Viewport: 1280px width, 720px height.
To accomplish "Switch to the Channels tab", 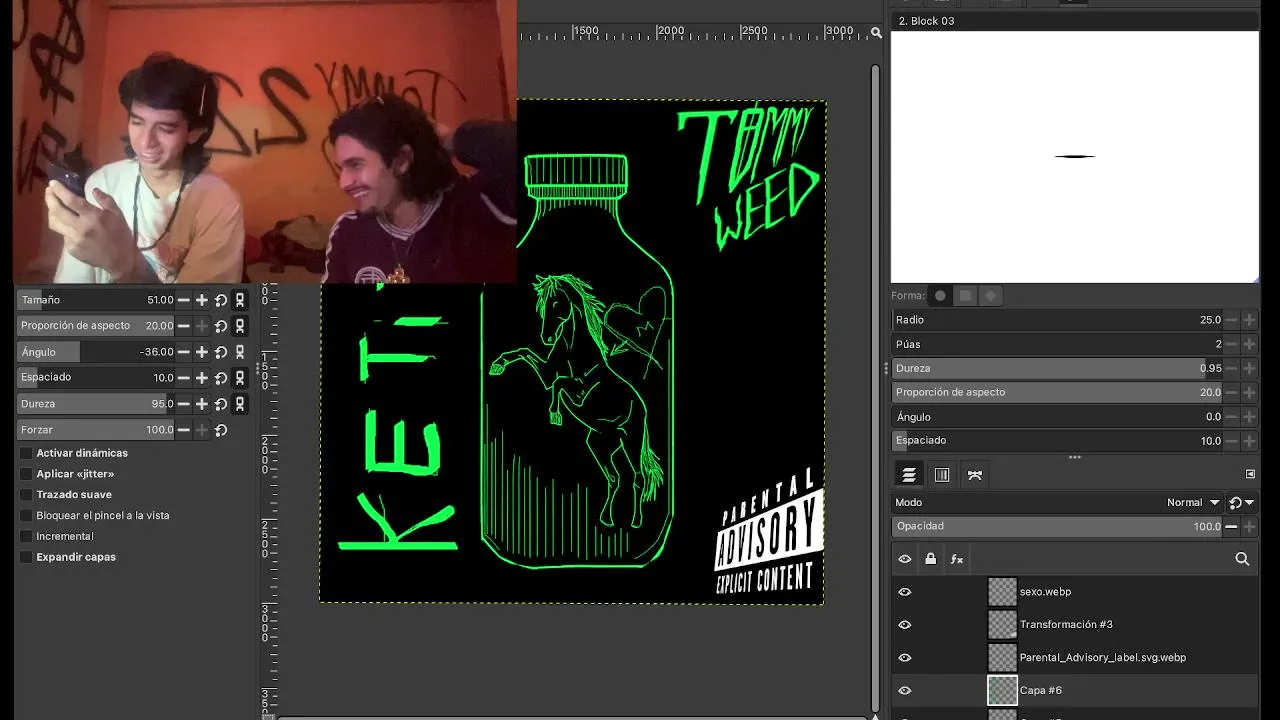I will click(x=942, y=475).
